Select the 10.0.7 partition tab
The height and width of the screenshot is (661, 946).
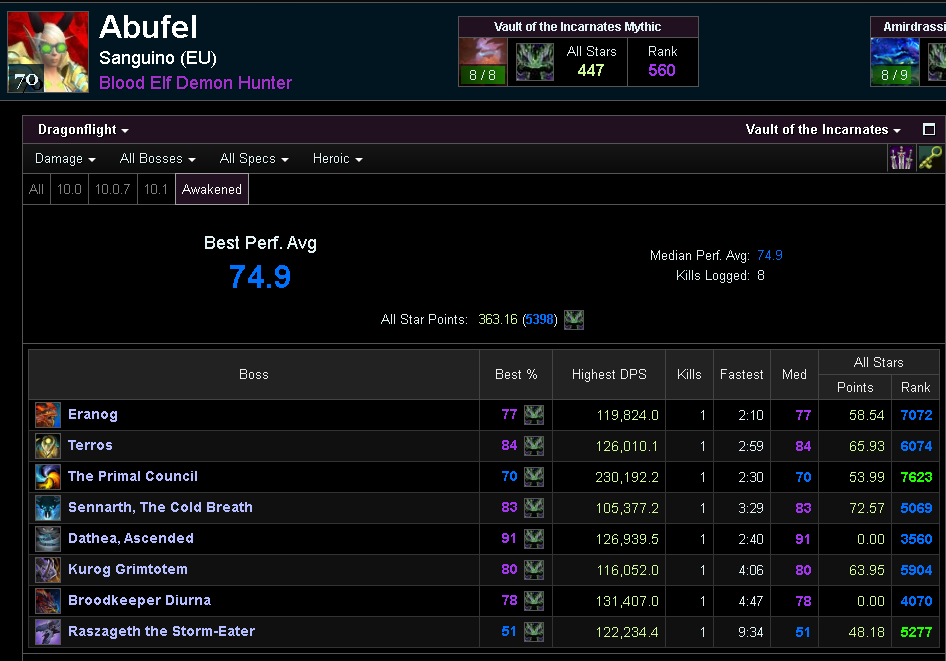[113, 189]
